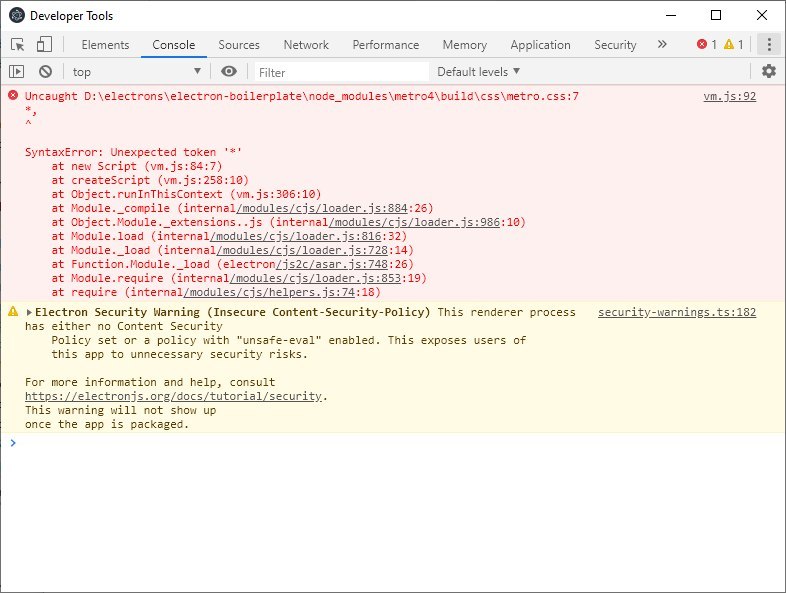Viewport: 786px width, 593px height.
Task: Open the Sources tab
Action: tap(239, 45)
